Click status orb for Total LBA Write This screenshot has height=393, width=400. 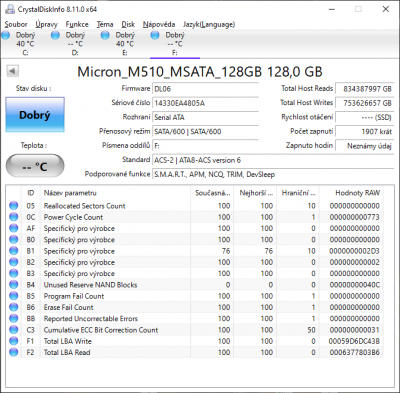[14, 341]
